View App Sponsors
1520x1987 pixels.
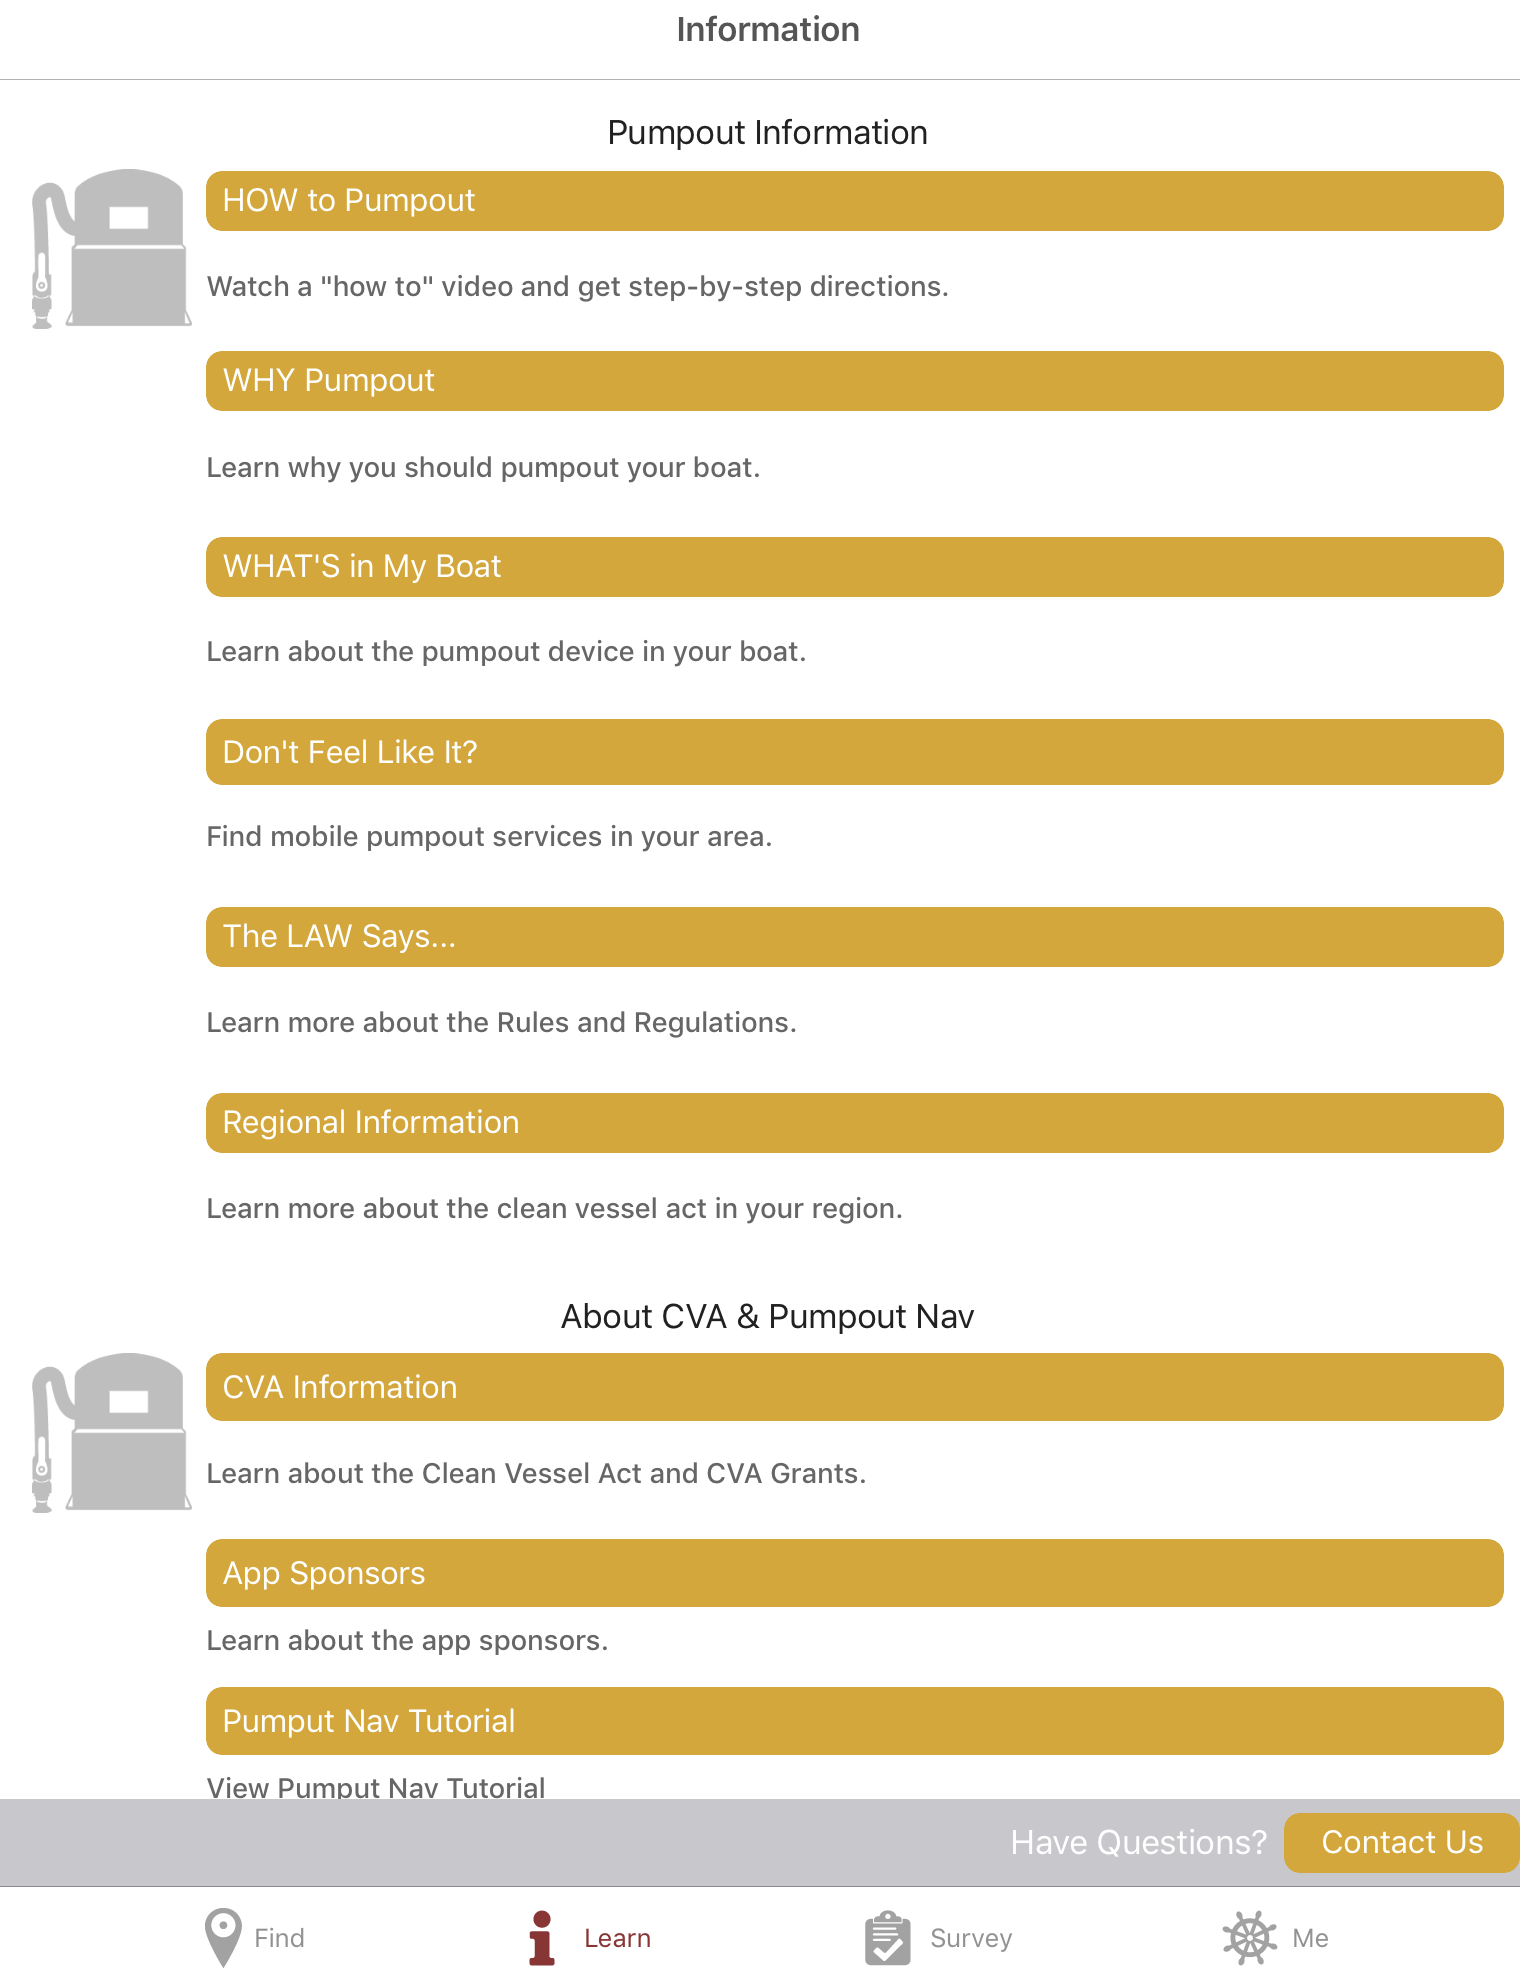854,1573
